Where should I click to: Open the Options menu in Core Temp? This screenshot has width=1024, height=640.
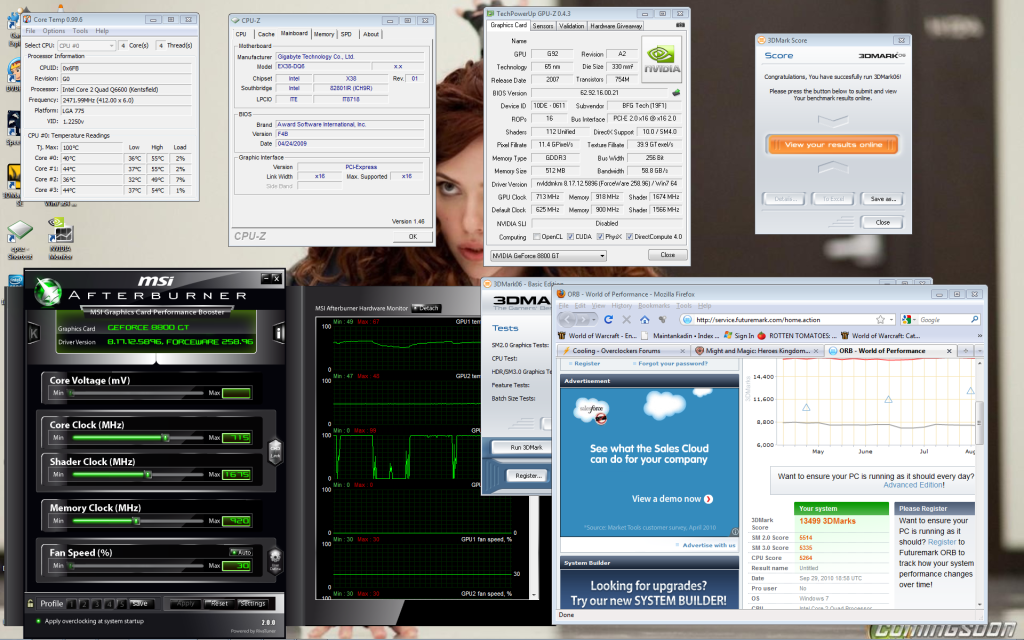click(54, 31)
